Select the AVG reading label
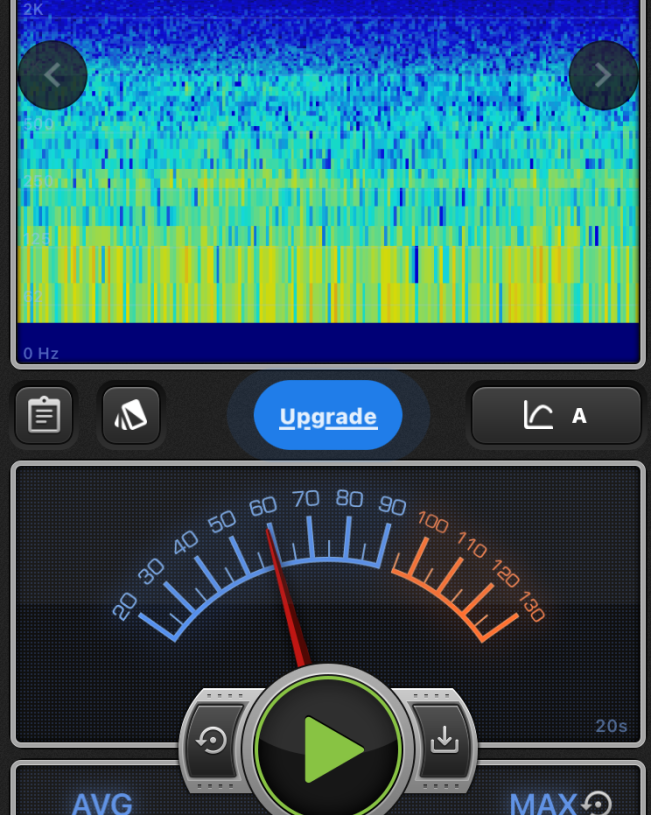 click(102, 803)
